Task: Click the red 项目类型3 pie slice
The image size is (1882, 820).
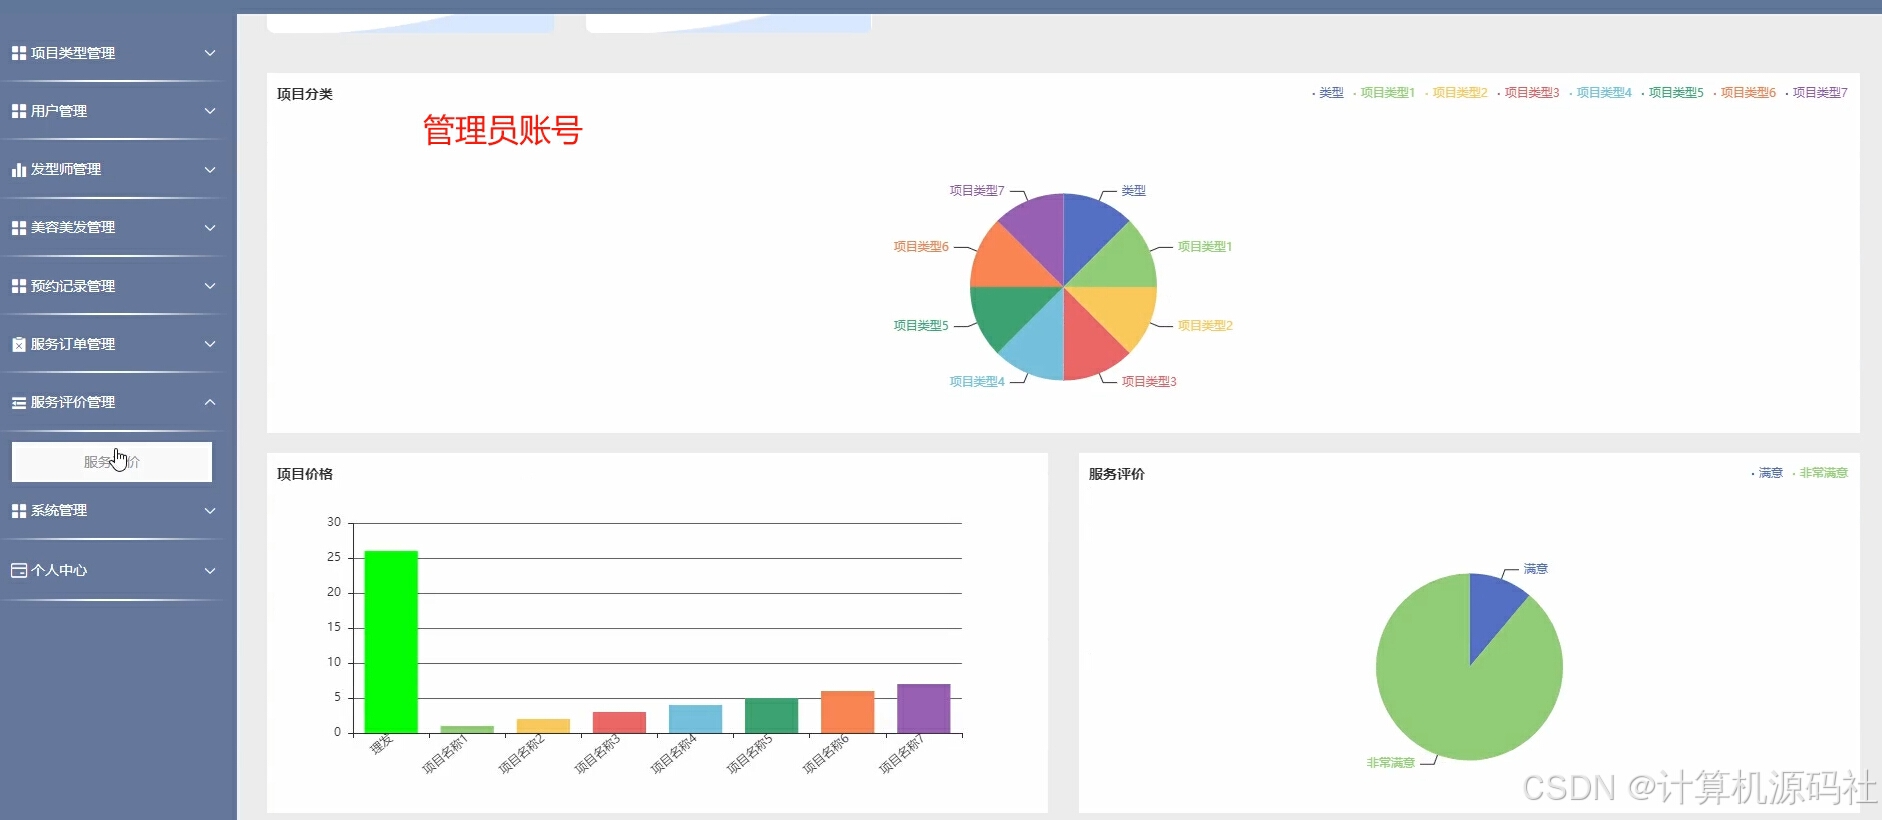Action: point(1087,344)
